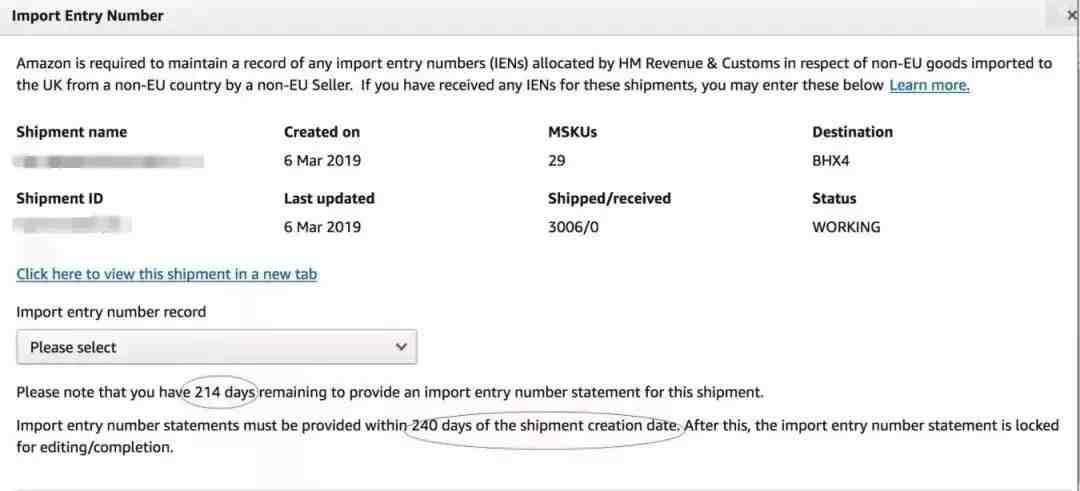Viewport: 1080px width, 491px height.
Task: Click the Import Entry Number dialog title
Action: 88,16
